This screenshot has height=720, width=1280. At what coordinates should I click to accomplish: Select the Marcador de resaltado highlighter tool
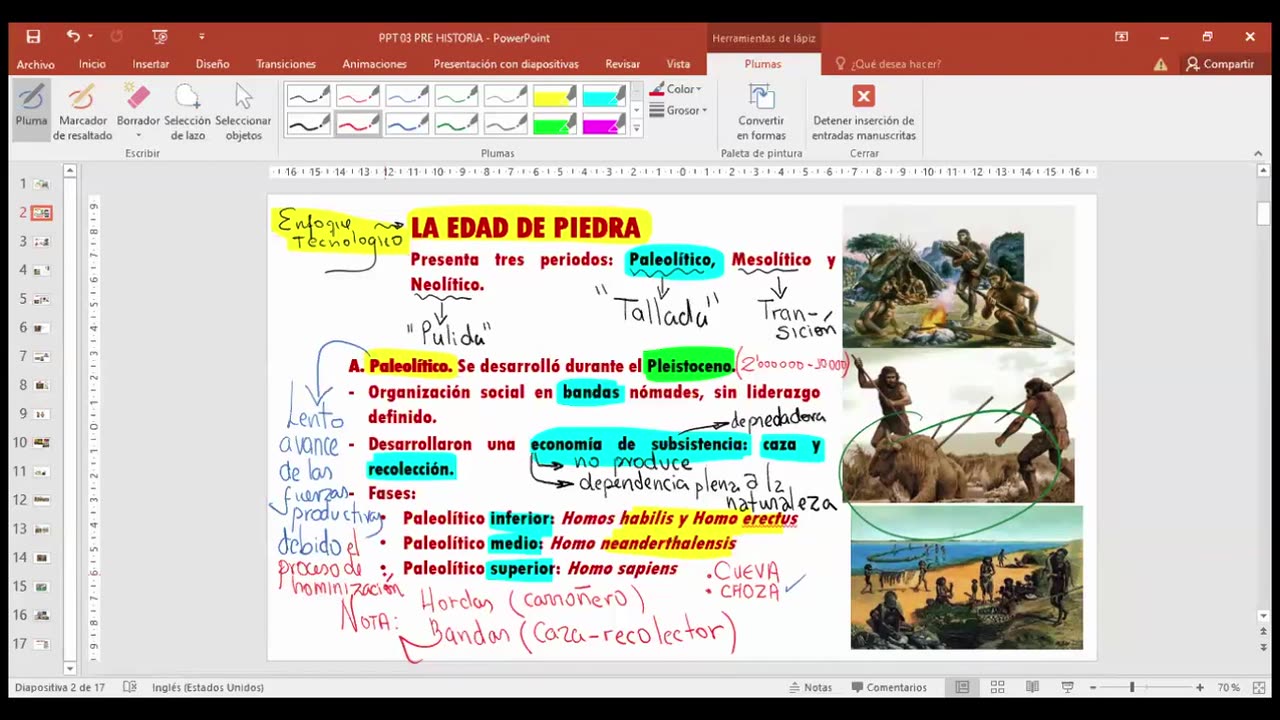(x=83, y=111)
